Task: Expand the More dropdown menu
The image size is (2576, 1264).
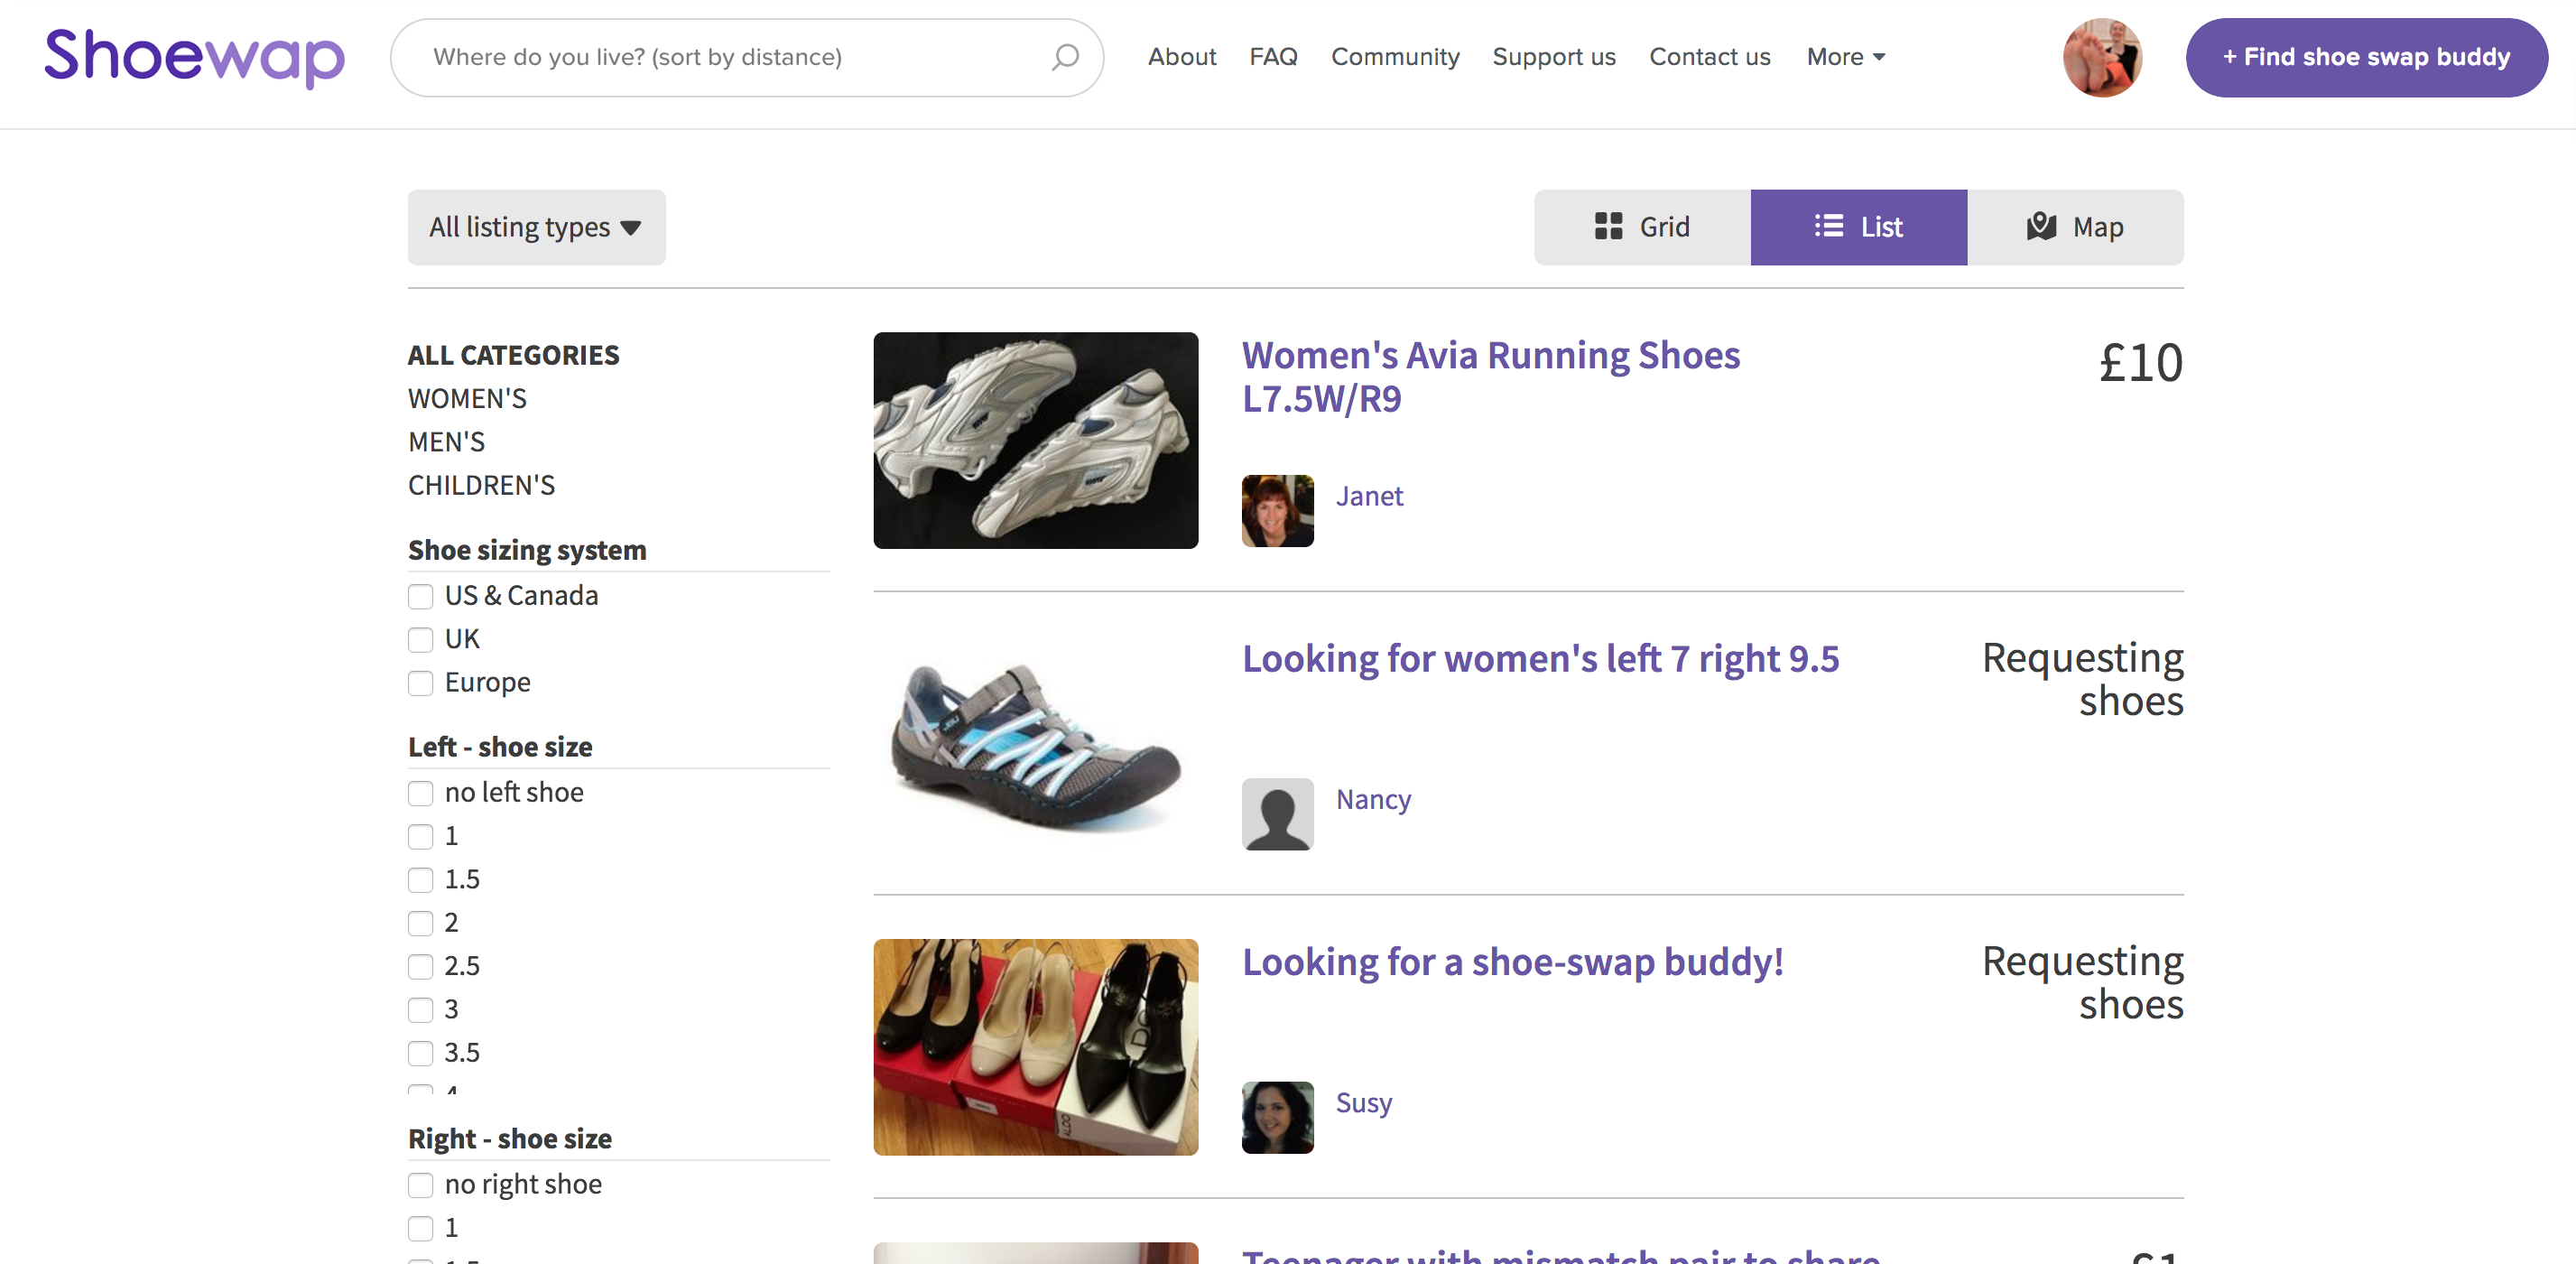Action: click(x=1845, y=57)
